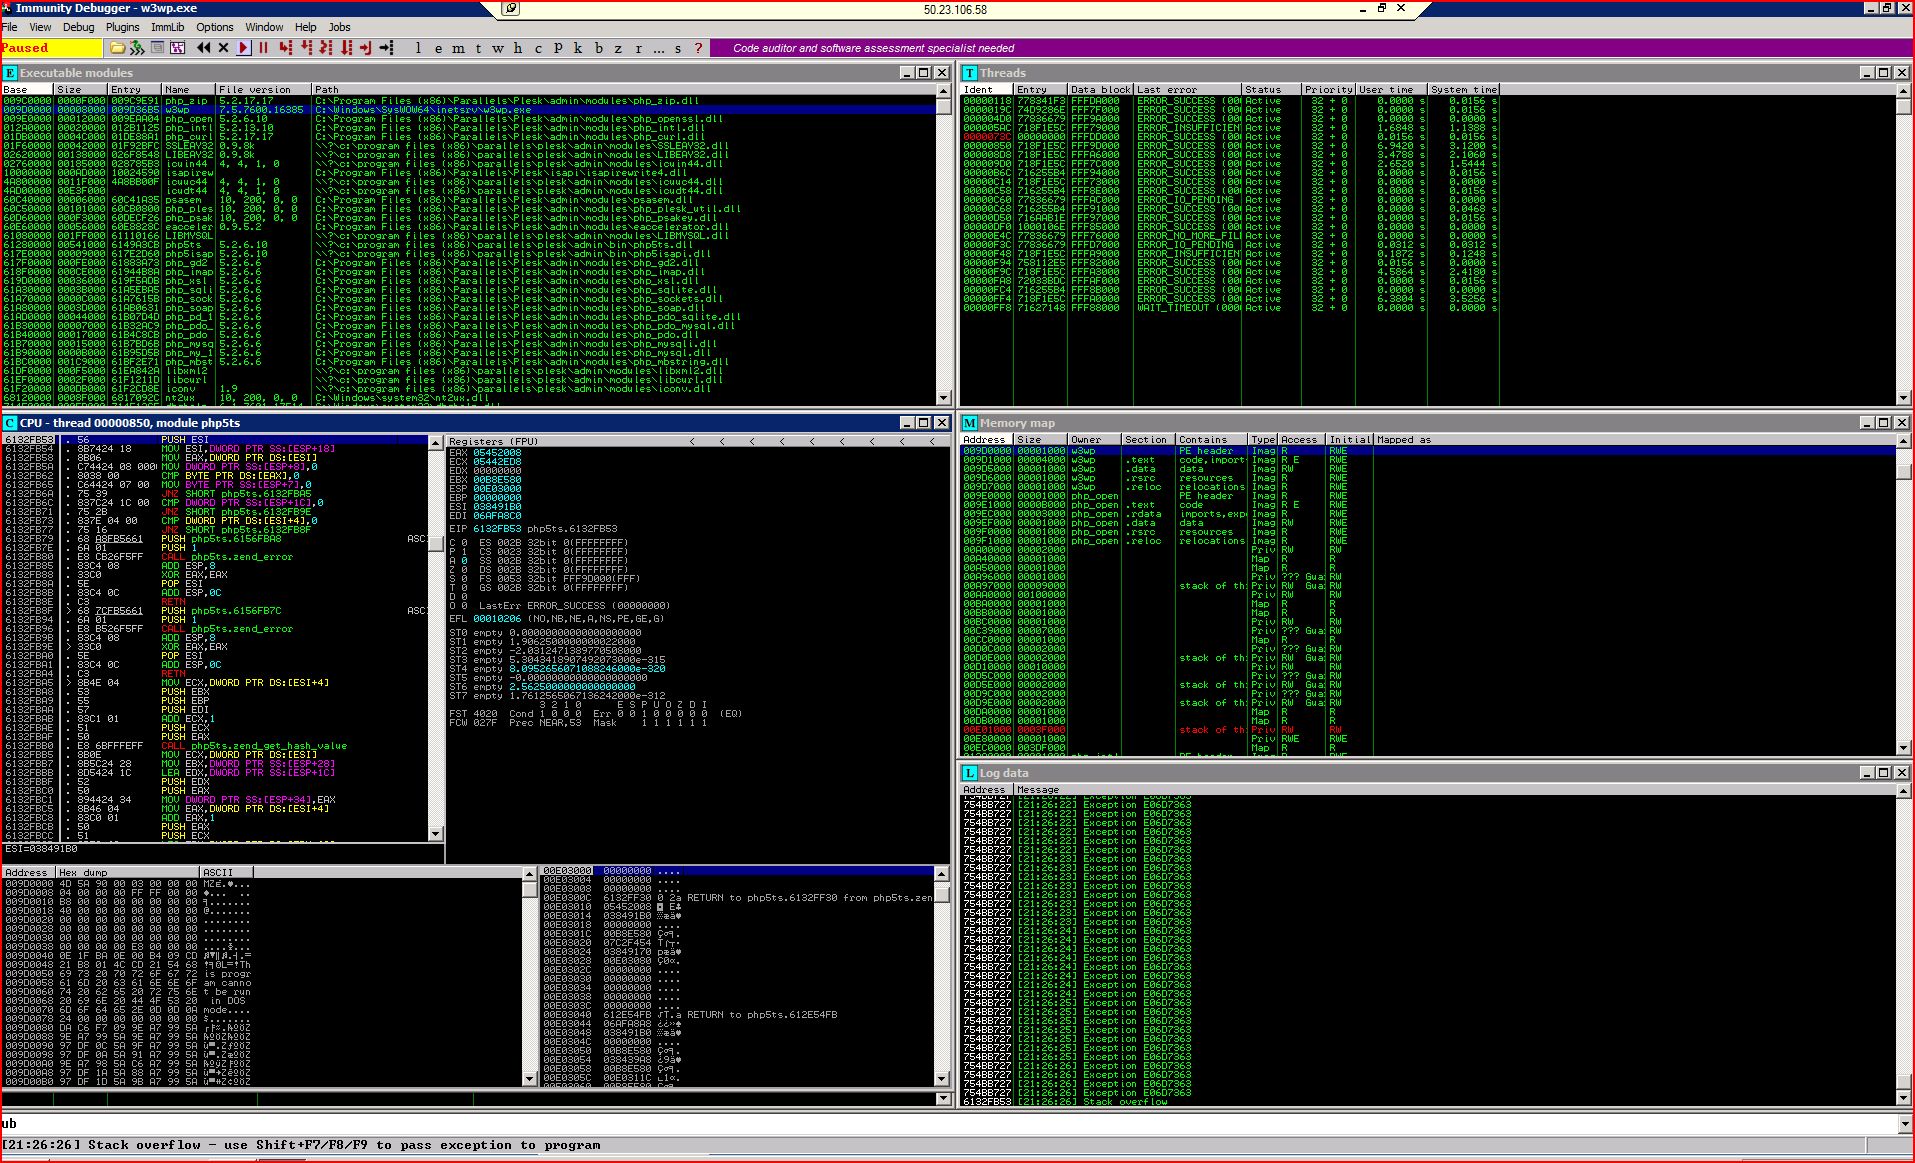The height and width of the screenshot is (1163, 1915).
Task: Open the View menu
Action: [x=40, y=27]
